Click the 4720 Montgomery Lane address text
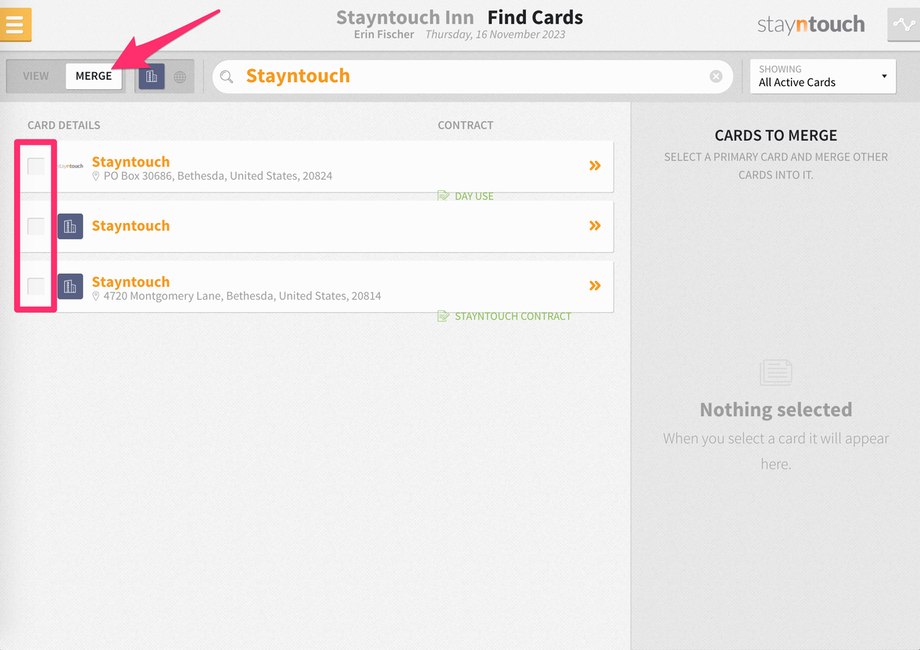Screen dimensions: 920x650 (242, 296)
